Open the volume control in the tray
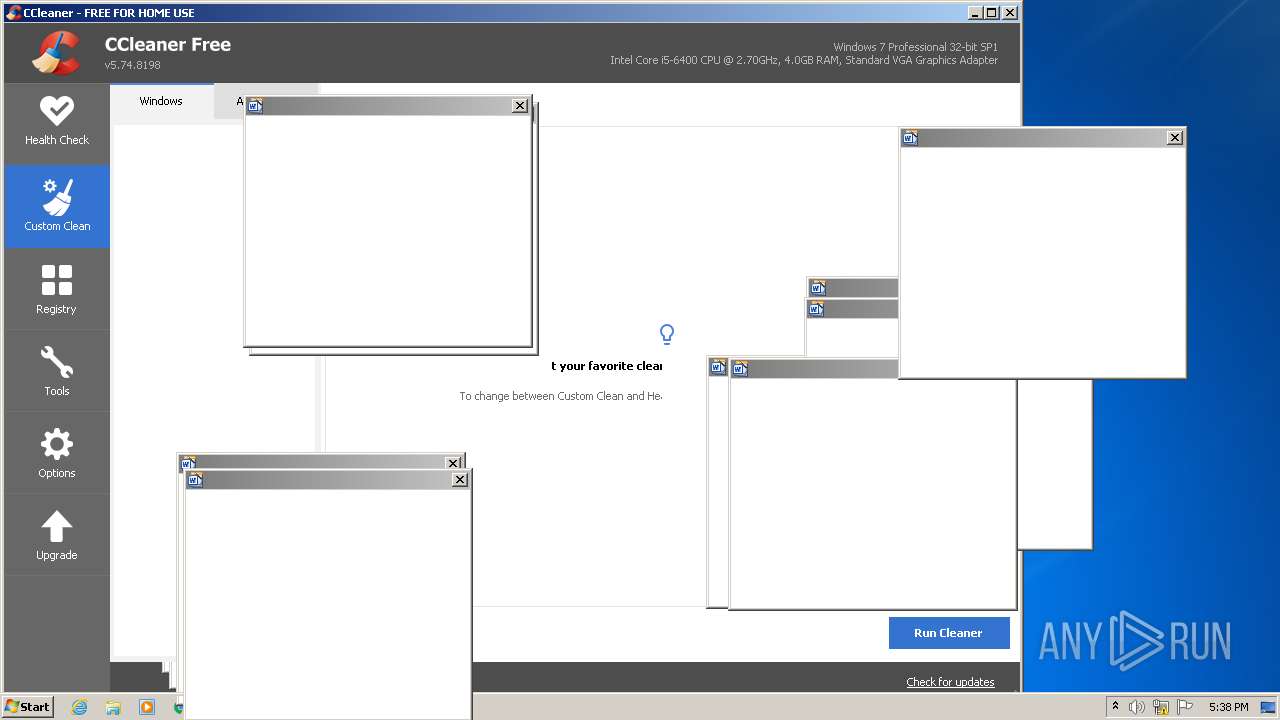Viewport: 1280px width, 720px height. click(x=1137, y=707)
